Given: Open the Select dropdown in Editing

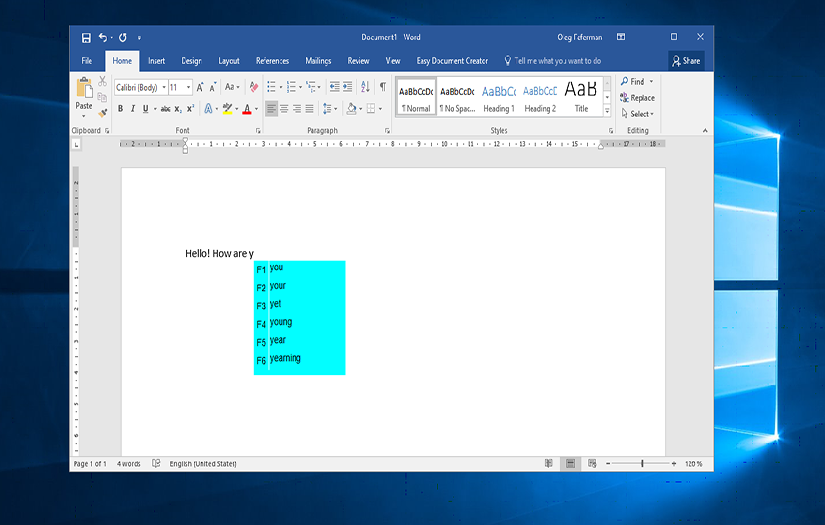Looking at the screenshot, I should (x=638, y=114).
